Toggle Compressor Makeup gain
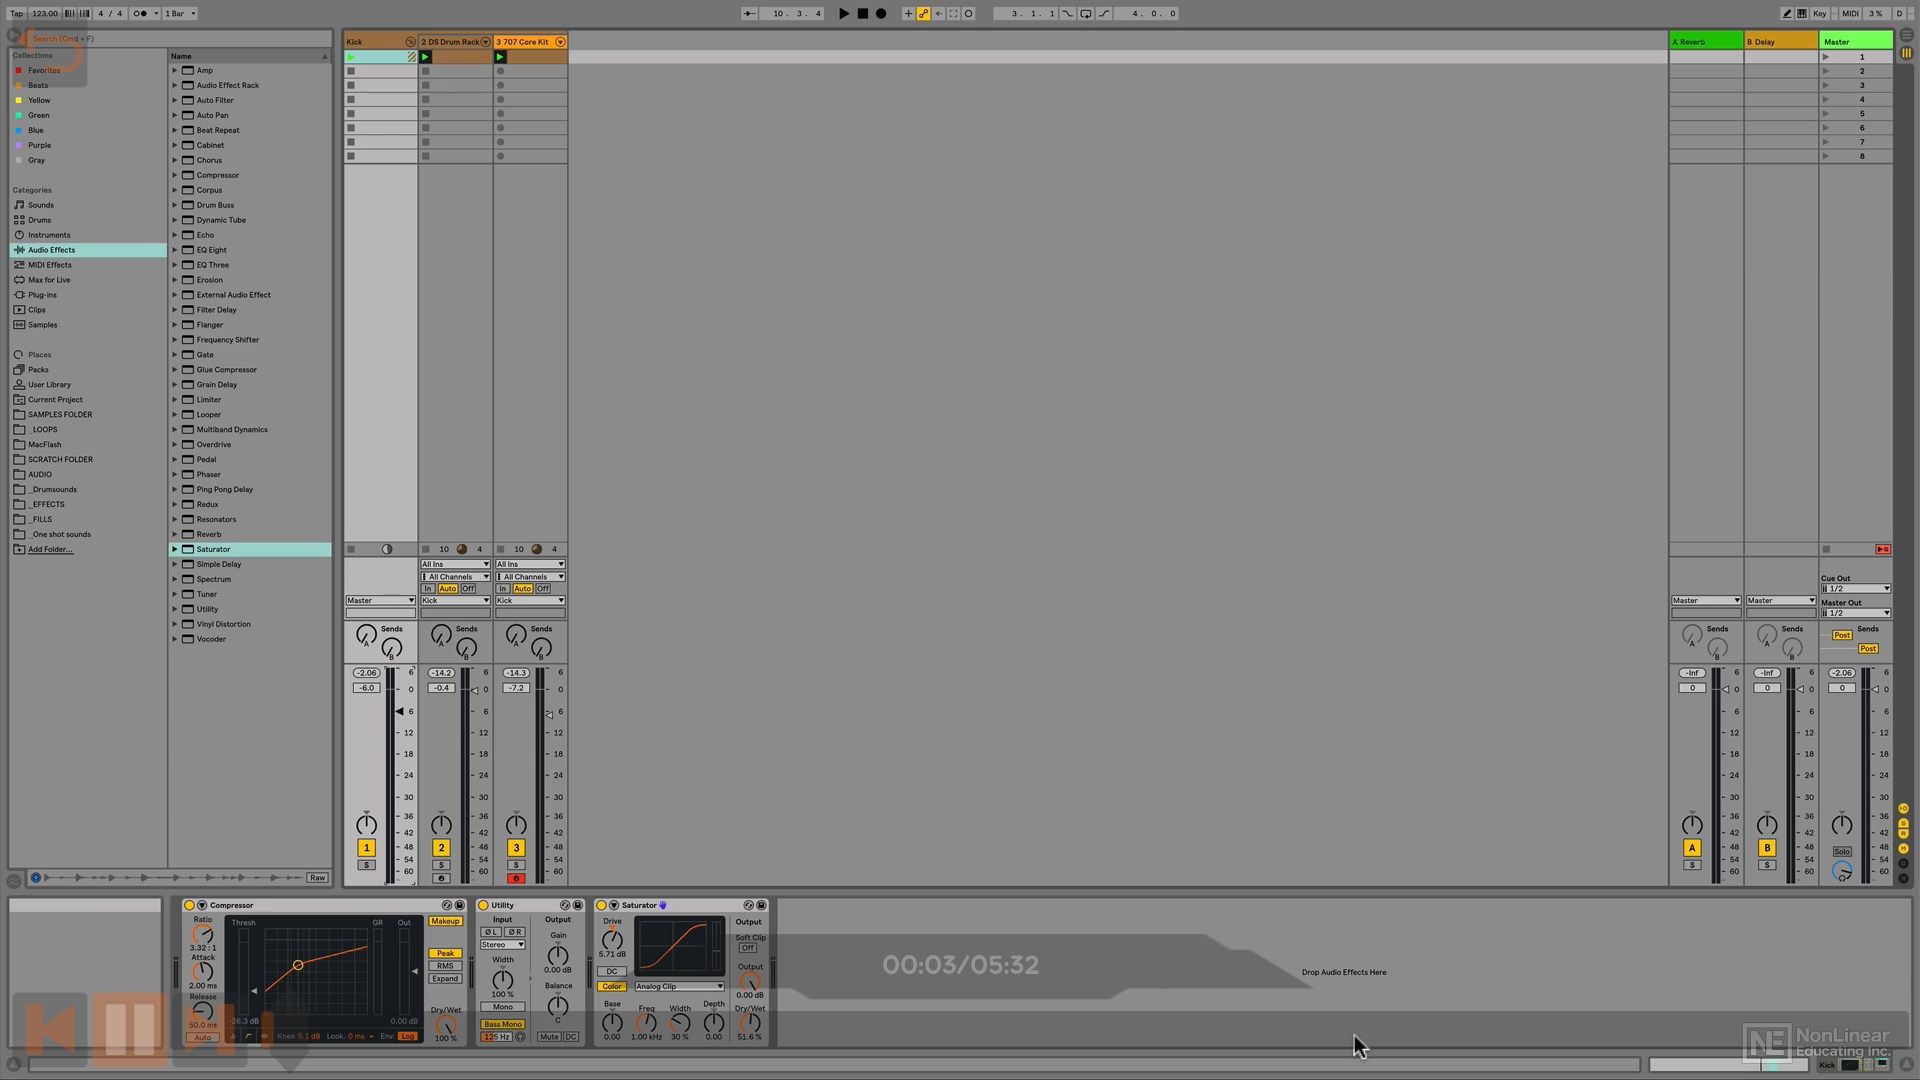The width and height of the screenshot is (1920, 1080). coord(445,921)
